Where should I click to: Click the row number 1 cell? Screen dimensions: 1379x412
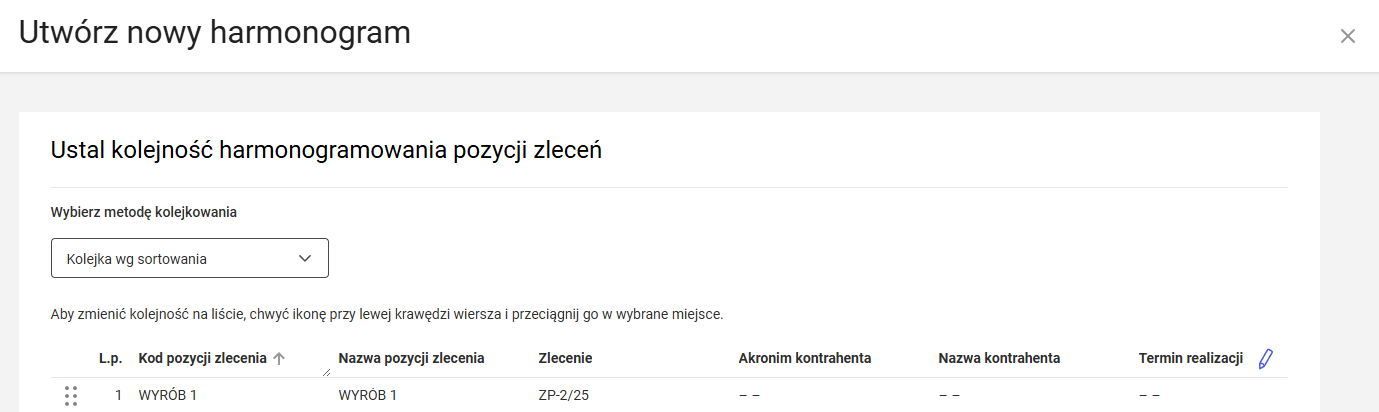[118, 395]
